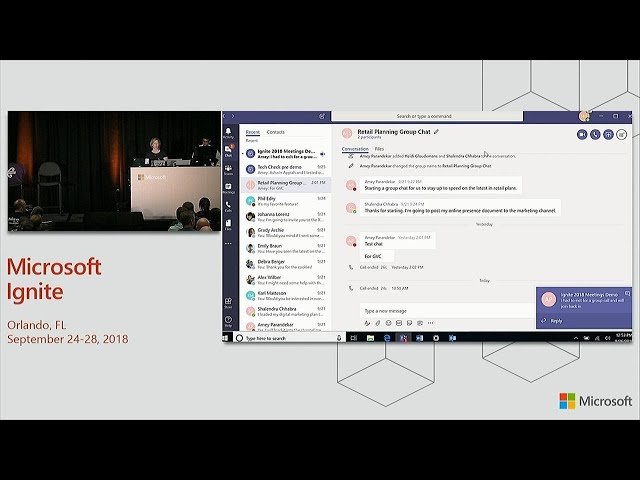Select the Conversation tab
This screenshot has height=480, width=640.
pos(355,149)
